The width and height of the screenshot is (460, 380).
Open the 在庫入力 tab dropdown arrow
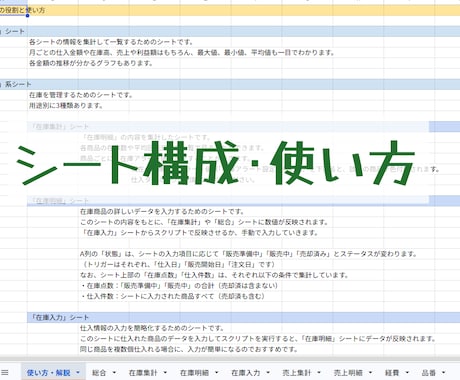(268, 372)
